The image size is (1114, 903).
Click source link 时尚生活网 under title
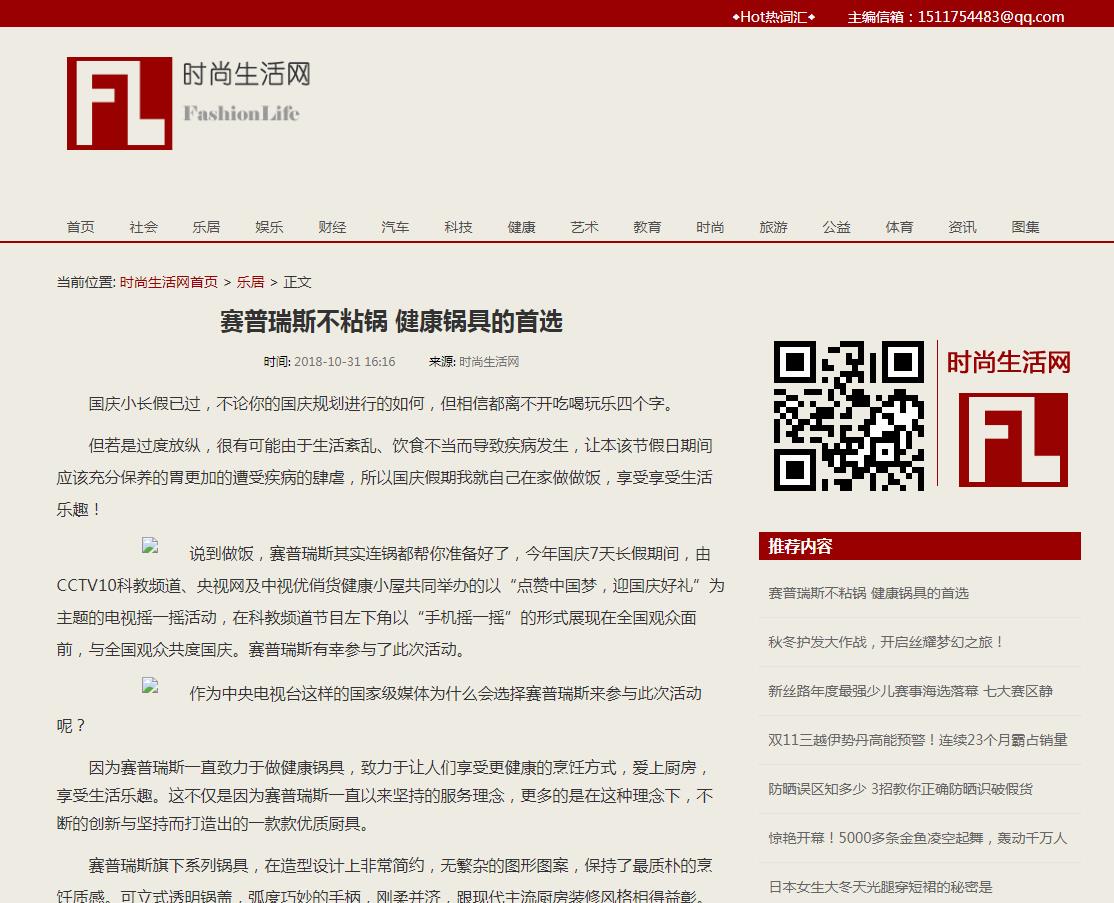click(x=489, y=362)
